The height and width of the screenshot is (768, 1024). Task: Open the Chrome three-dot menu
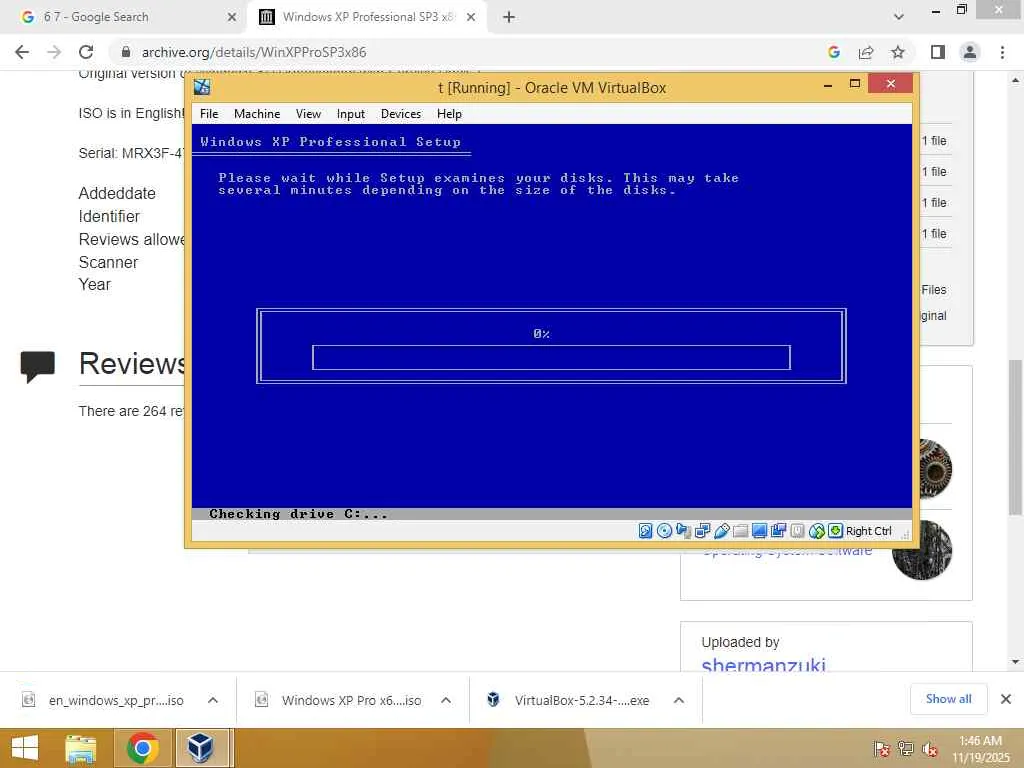pos(1002,52)
